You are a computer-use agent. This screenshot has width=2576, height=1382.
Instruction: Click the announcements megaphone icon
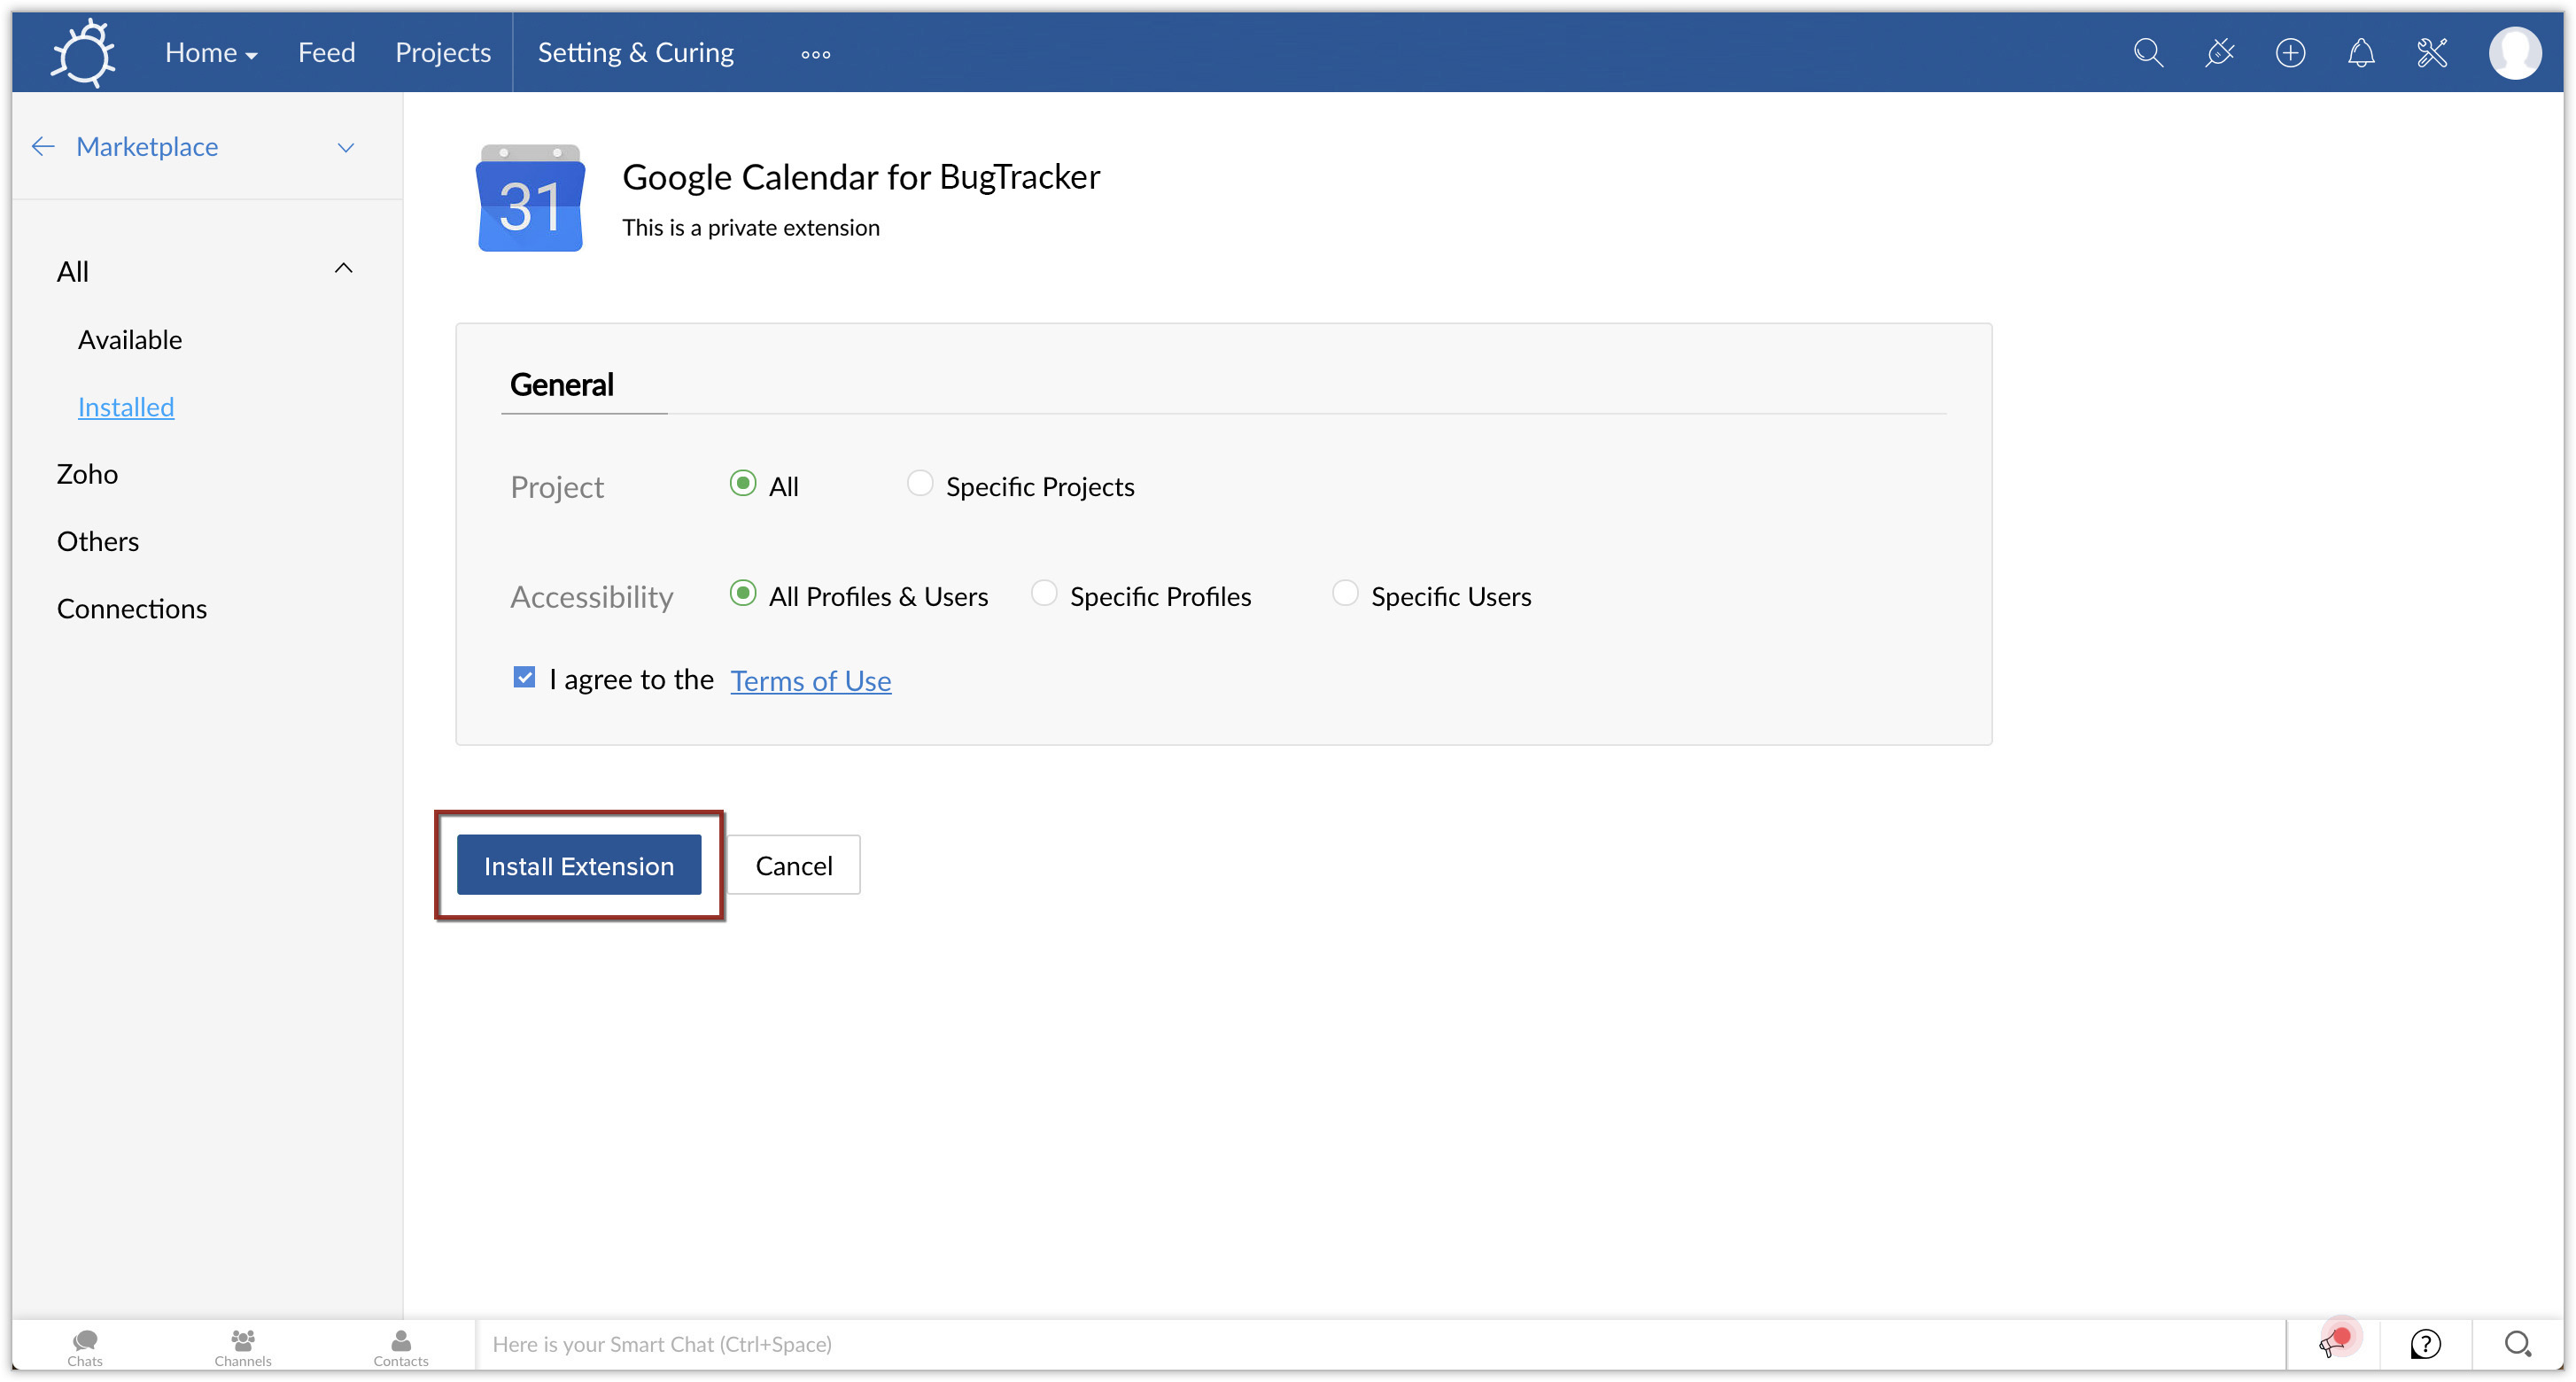pyautogui.click(x=2333, y=1344)
